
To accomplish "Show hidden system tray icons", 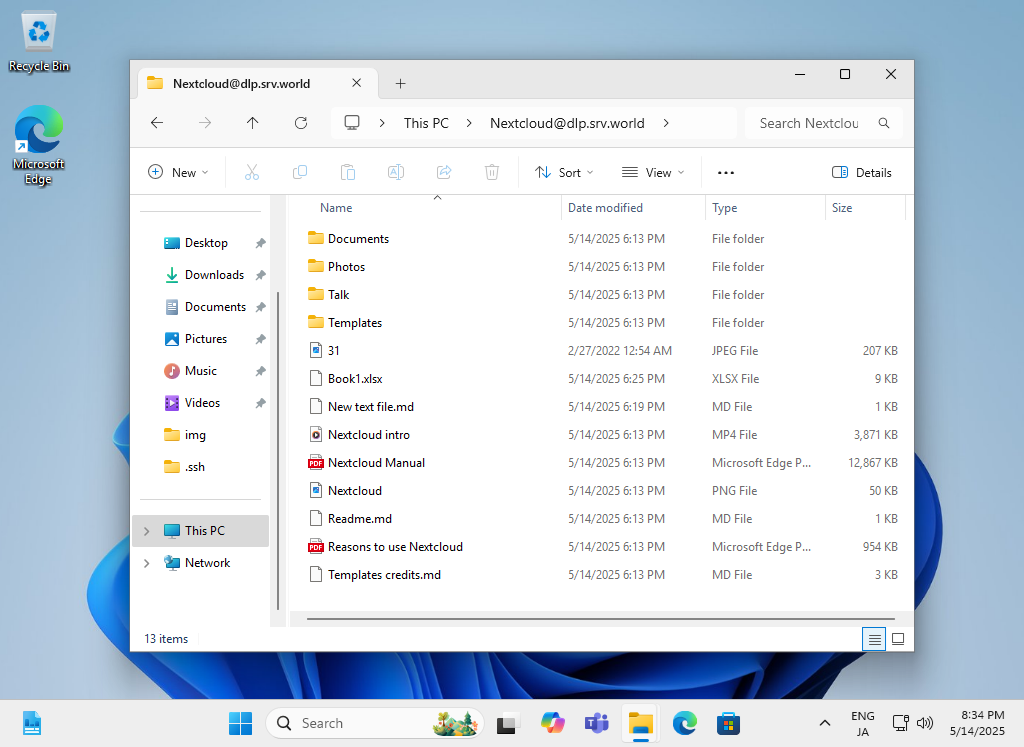I will coord(825,723).
